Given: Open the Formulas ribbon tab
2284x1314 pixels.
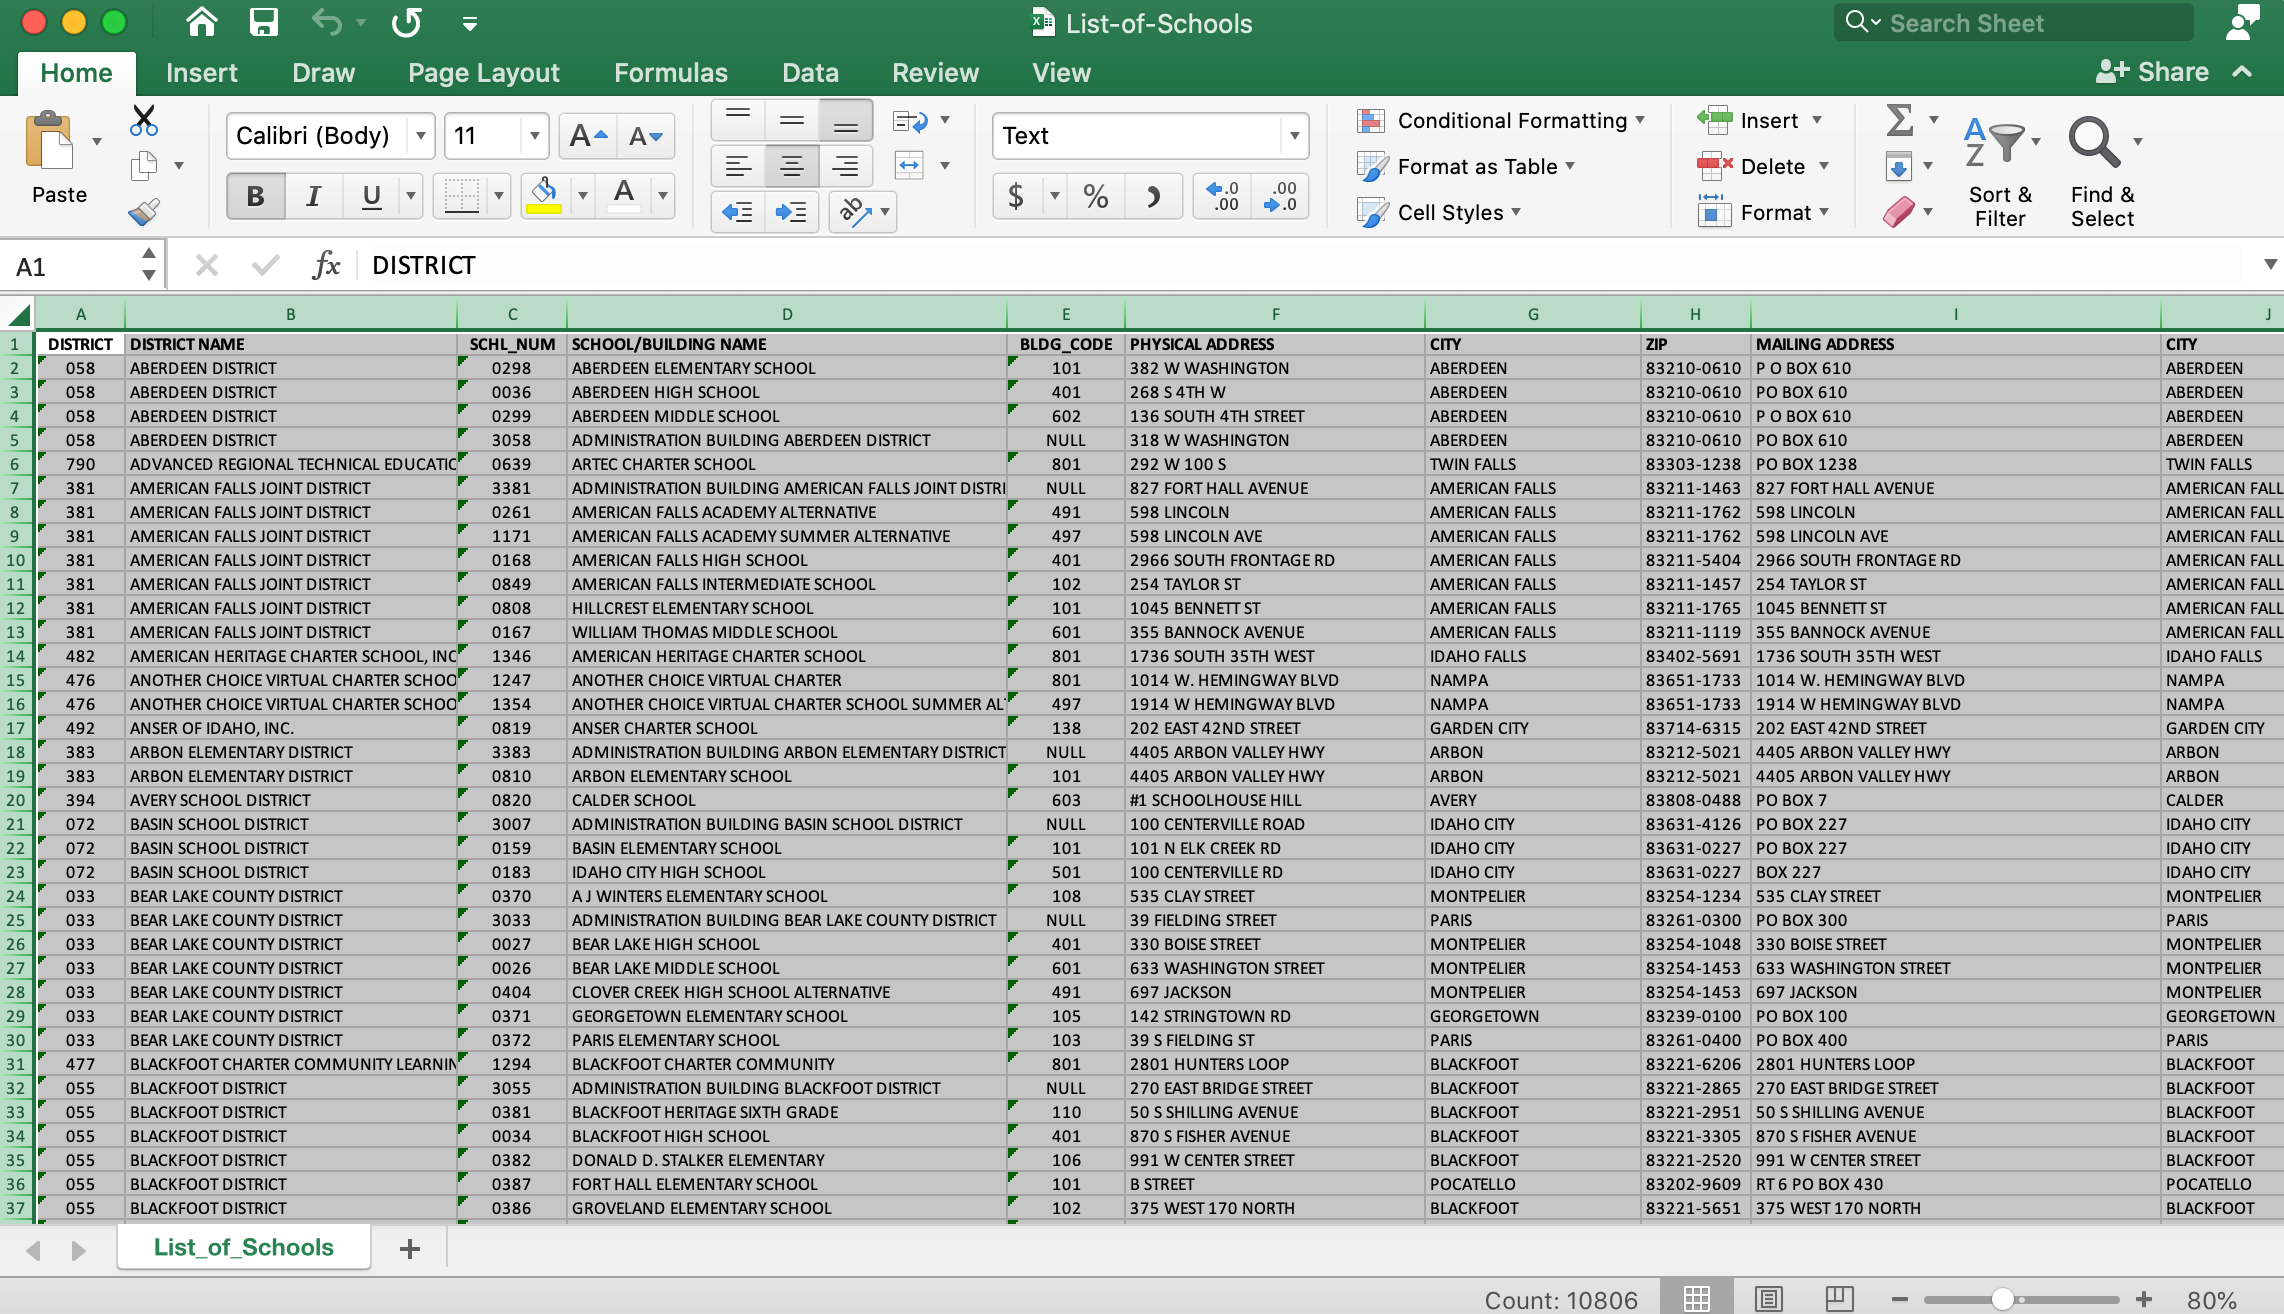Looking at the screenshot, I should (x=670, y=73).
